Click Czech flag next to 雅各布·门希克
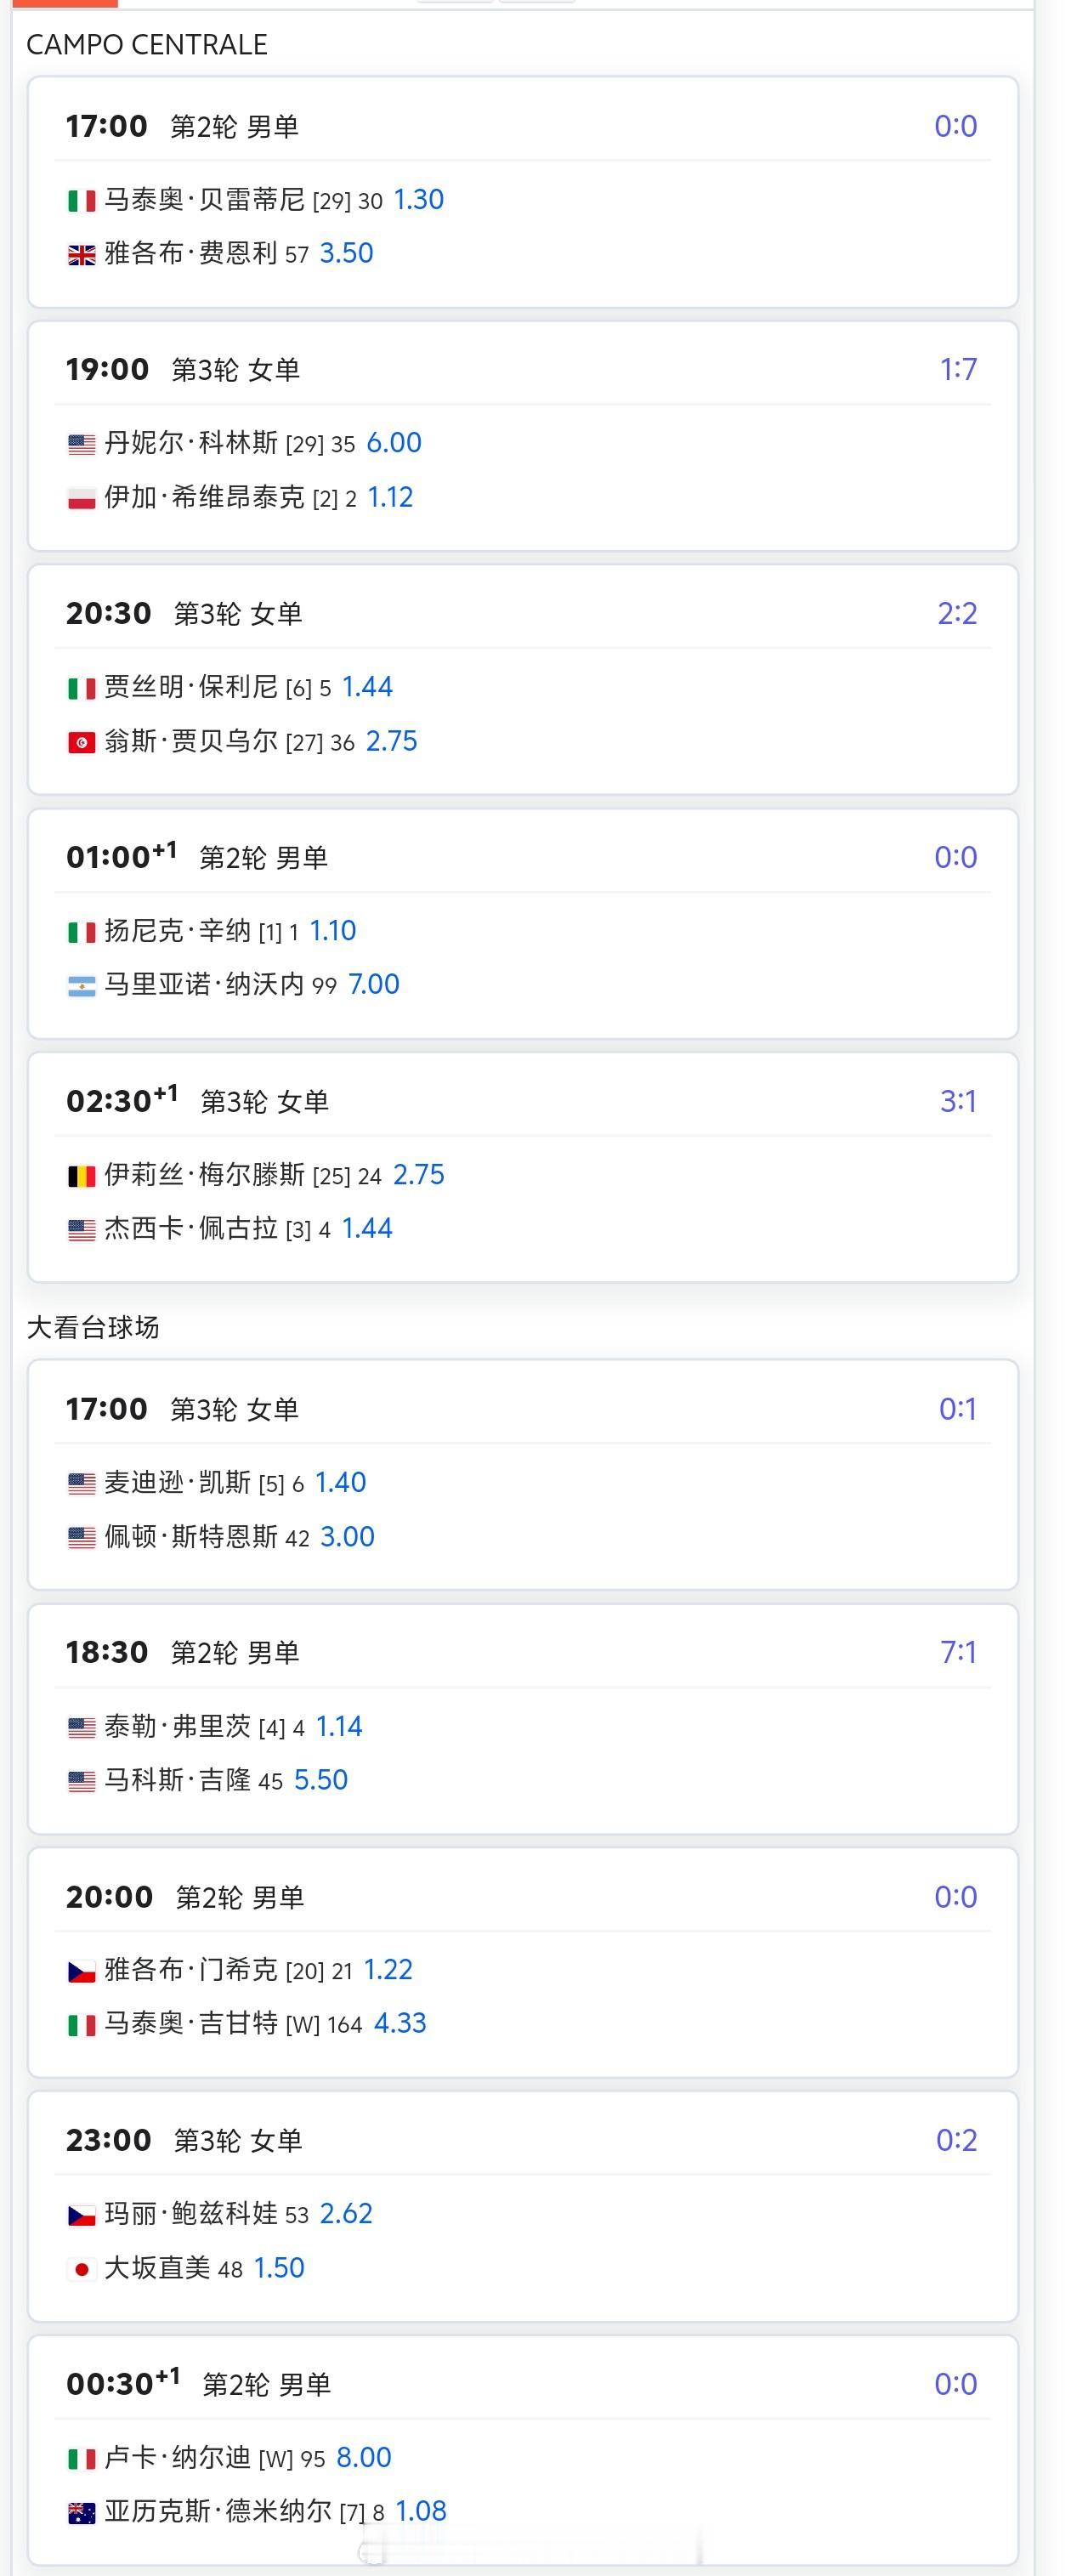The height and width of the screenshot is (2576, 1071). pyautogui.click(x=81, y=1971)
